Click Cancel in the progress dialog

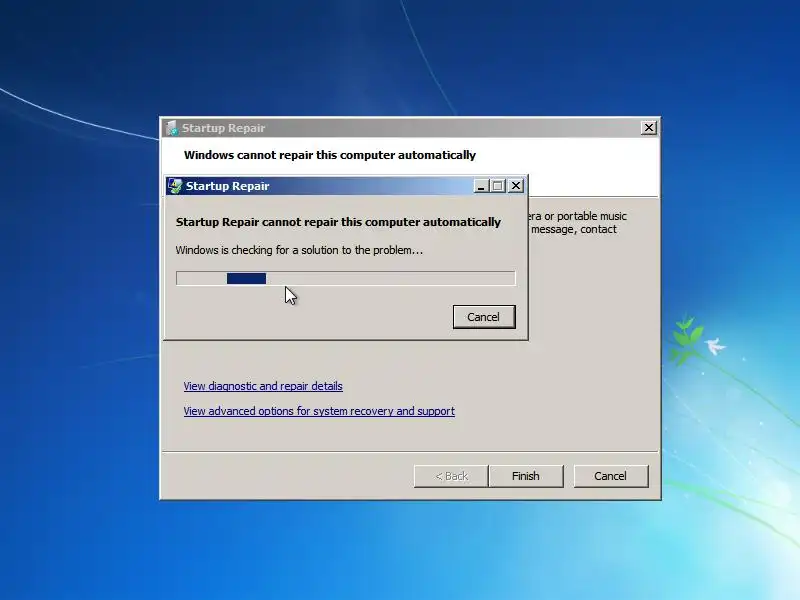(x=484, y=317)
